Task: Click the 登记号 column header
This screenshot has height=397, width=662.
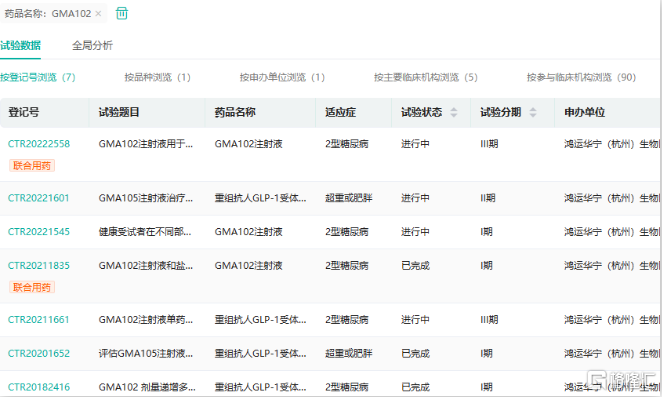Action: click(24, 112)
